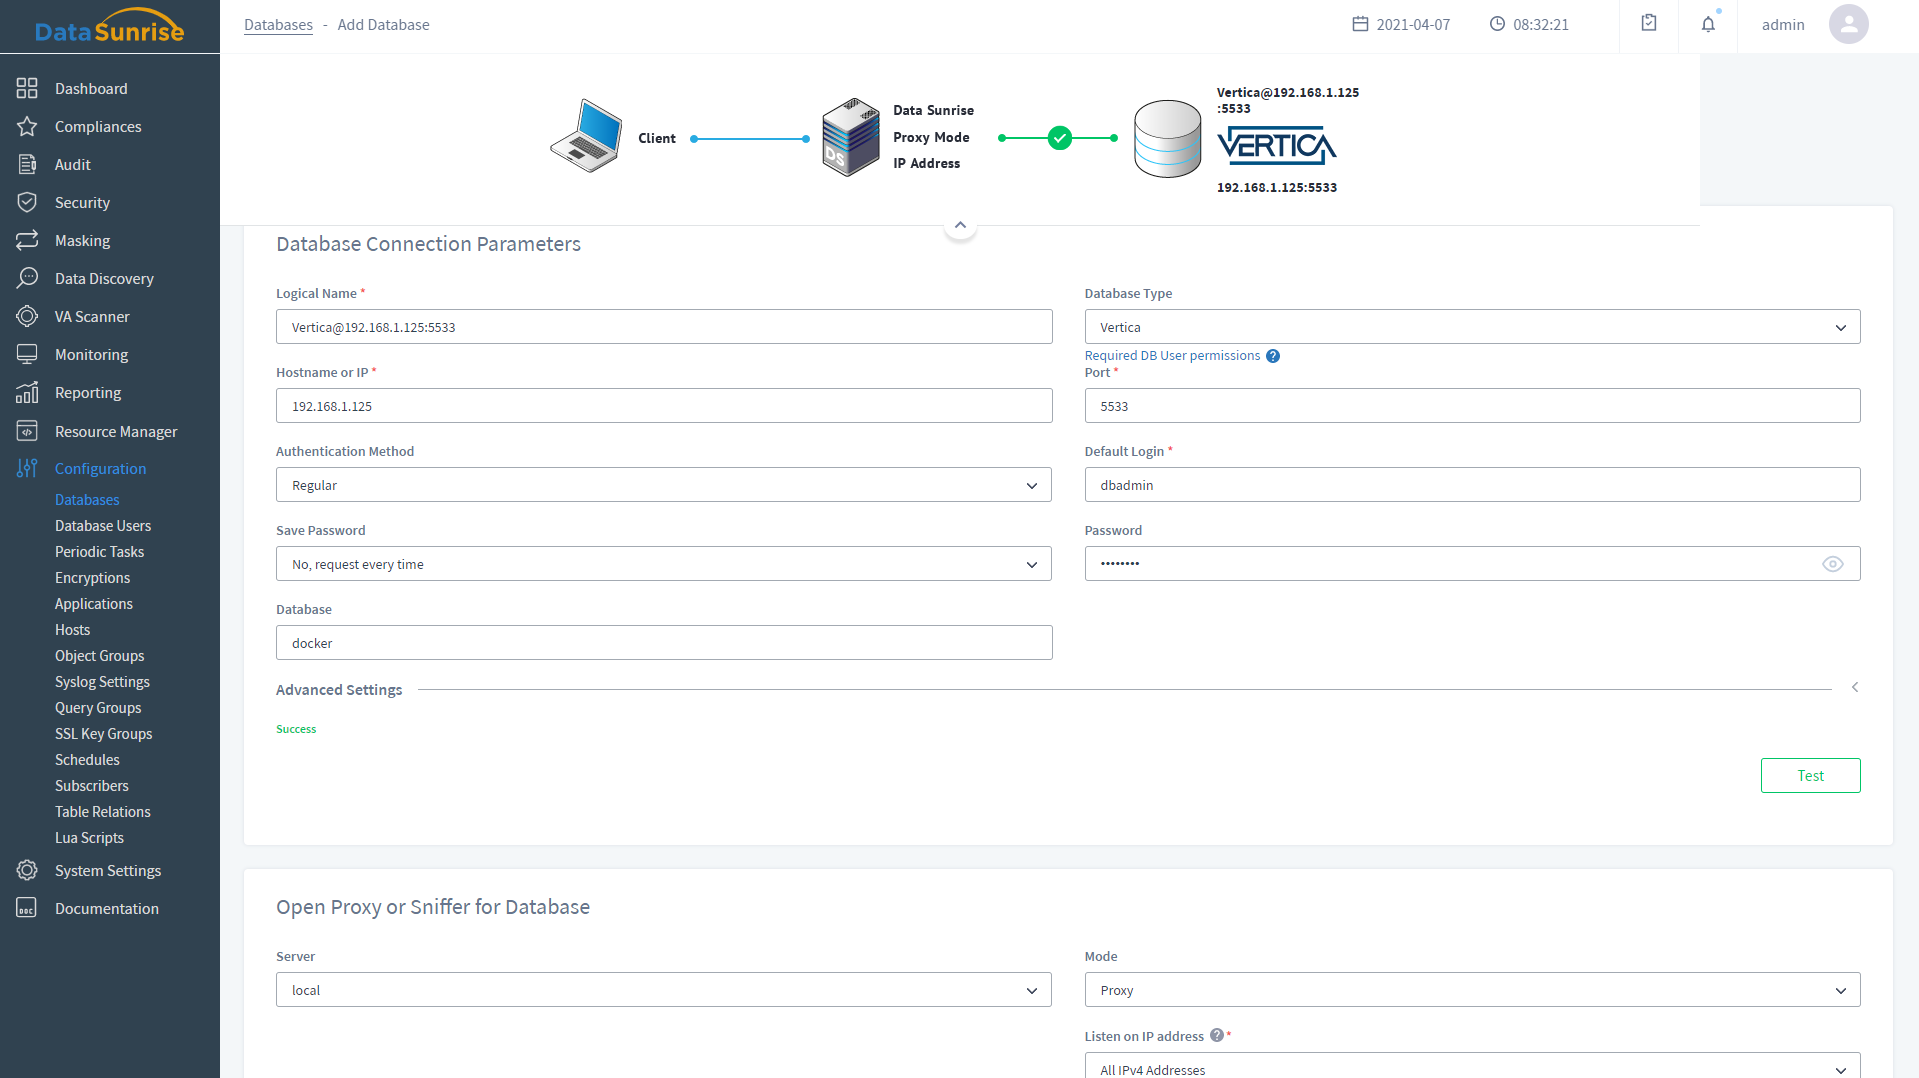Open the Database Type dropdown

point(1471,327)
